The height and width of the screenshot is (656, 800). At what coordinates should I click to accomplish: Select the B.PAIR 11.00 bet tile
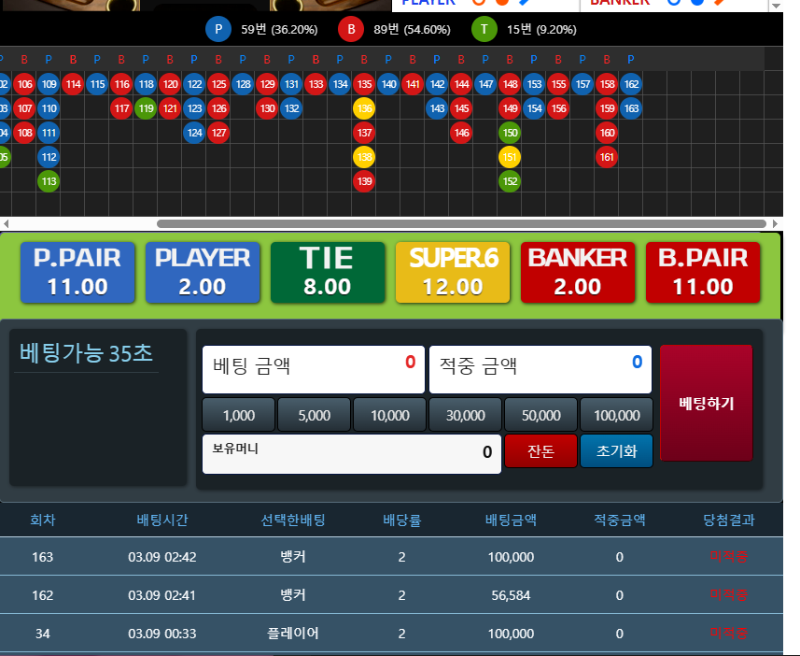click(703, 272)
